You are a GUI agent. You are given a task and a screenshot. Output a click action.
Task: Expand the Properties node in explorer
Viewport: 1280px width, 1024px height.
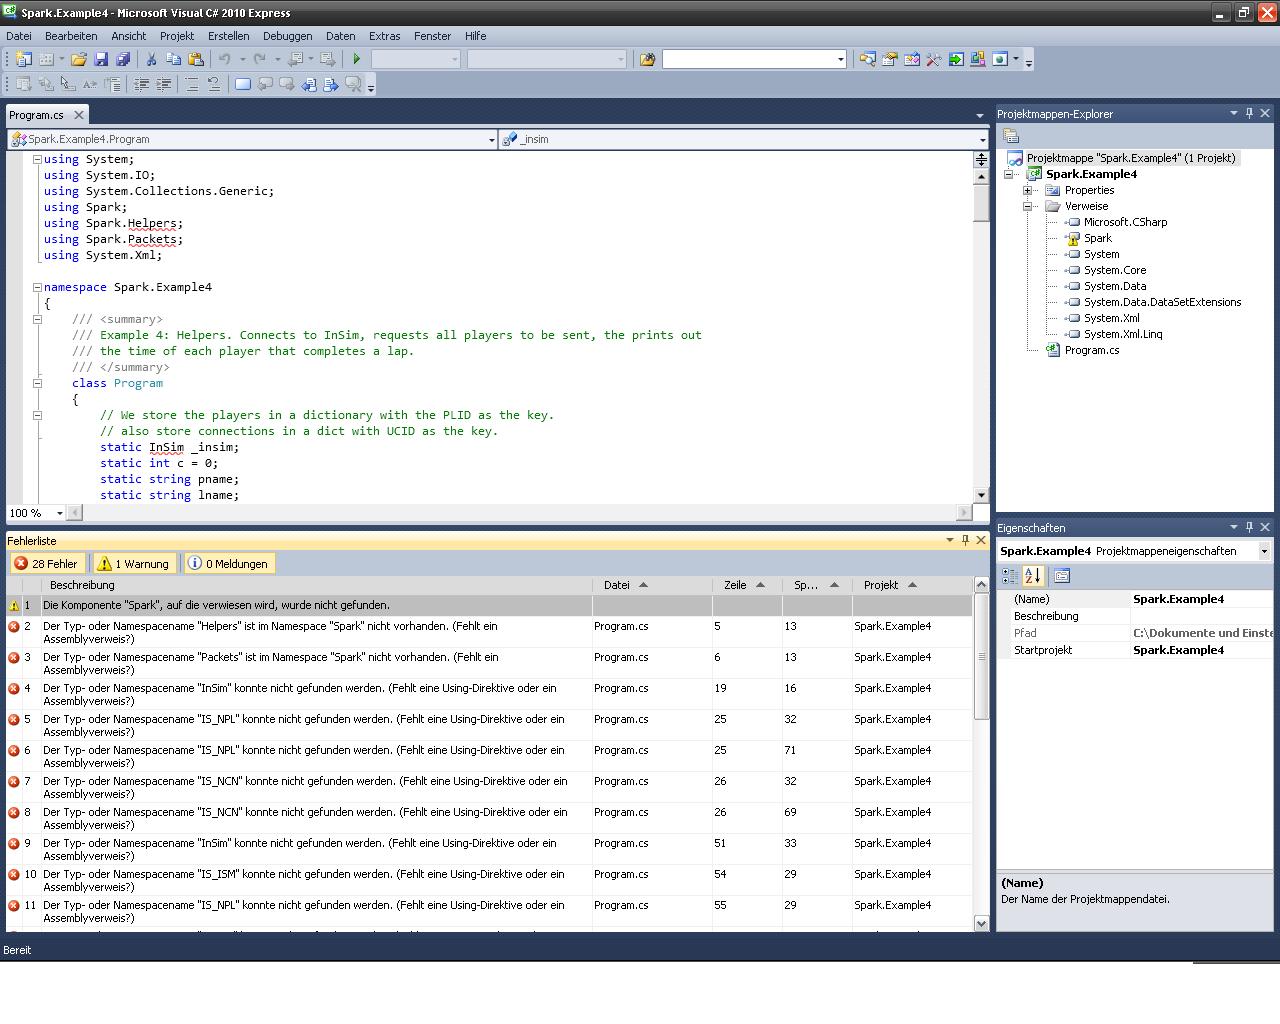[x=1027, y=190]
